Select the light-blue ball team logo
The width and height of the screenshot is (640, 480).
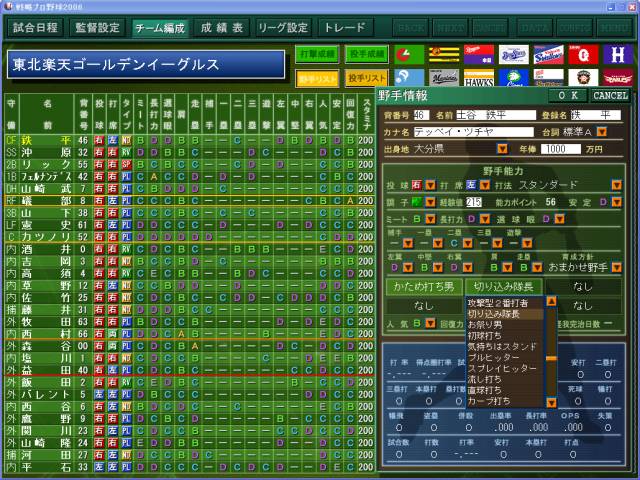click(x=409, y=77)
